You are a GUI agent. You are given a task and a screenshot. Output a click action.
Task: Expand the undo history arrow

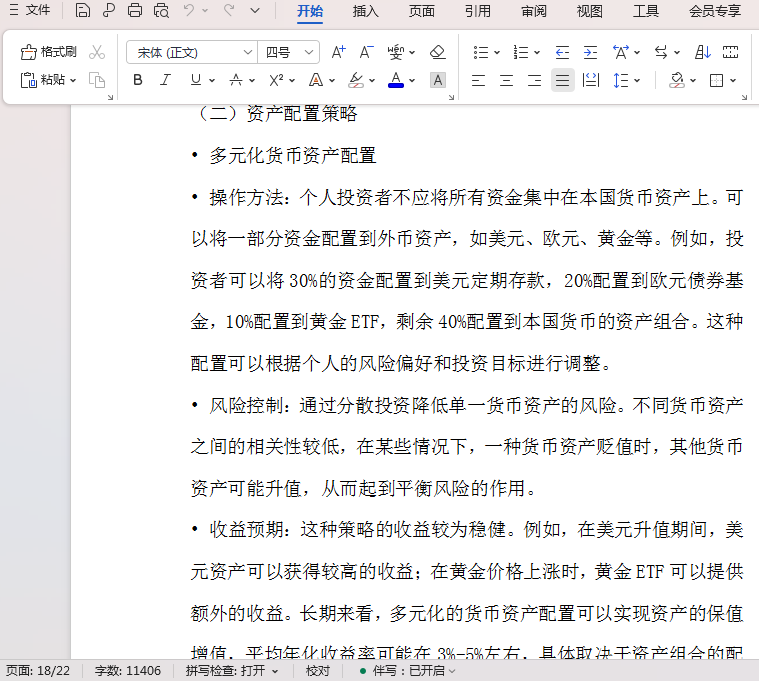[205, 11]
